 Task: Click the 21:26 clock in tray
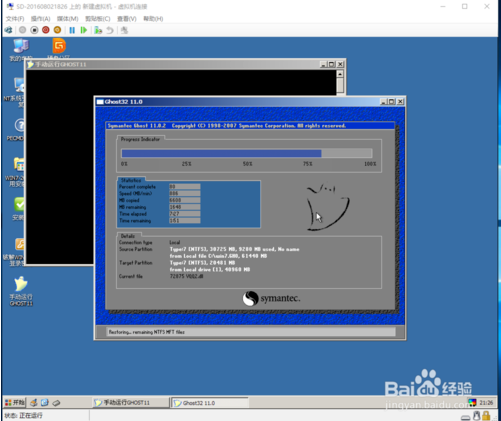pos(486,402)
